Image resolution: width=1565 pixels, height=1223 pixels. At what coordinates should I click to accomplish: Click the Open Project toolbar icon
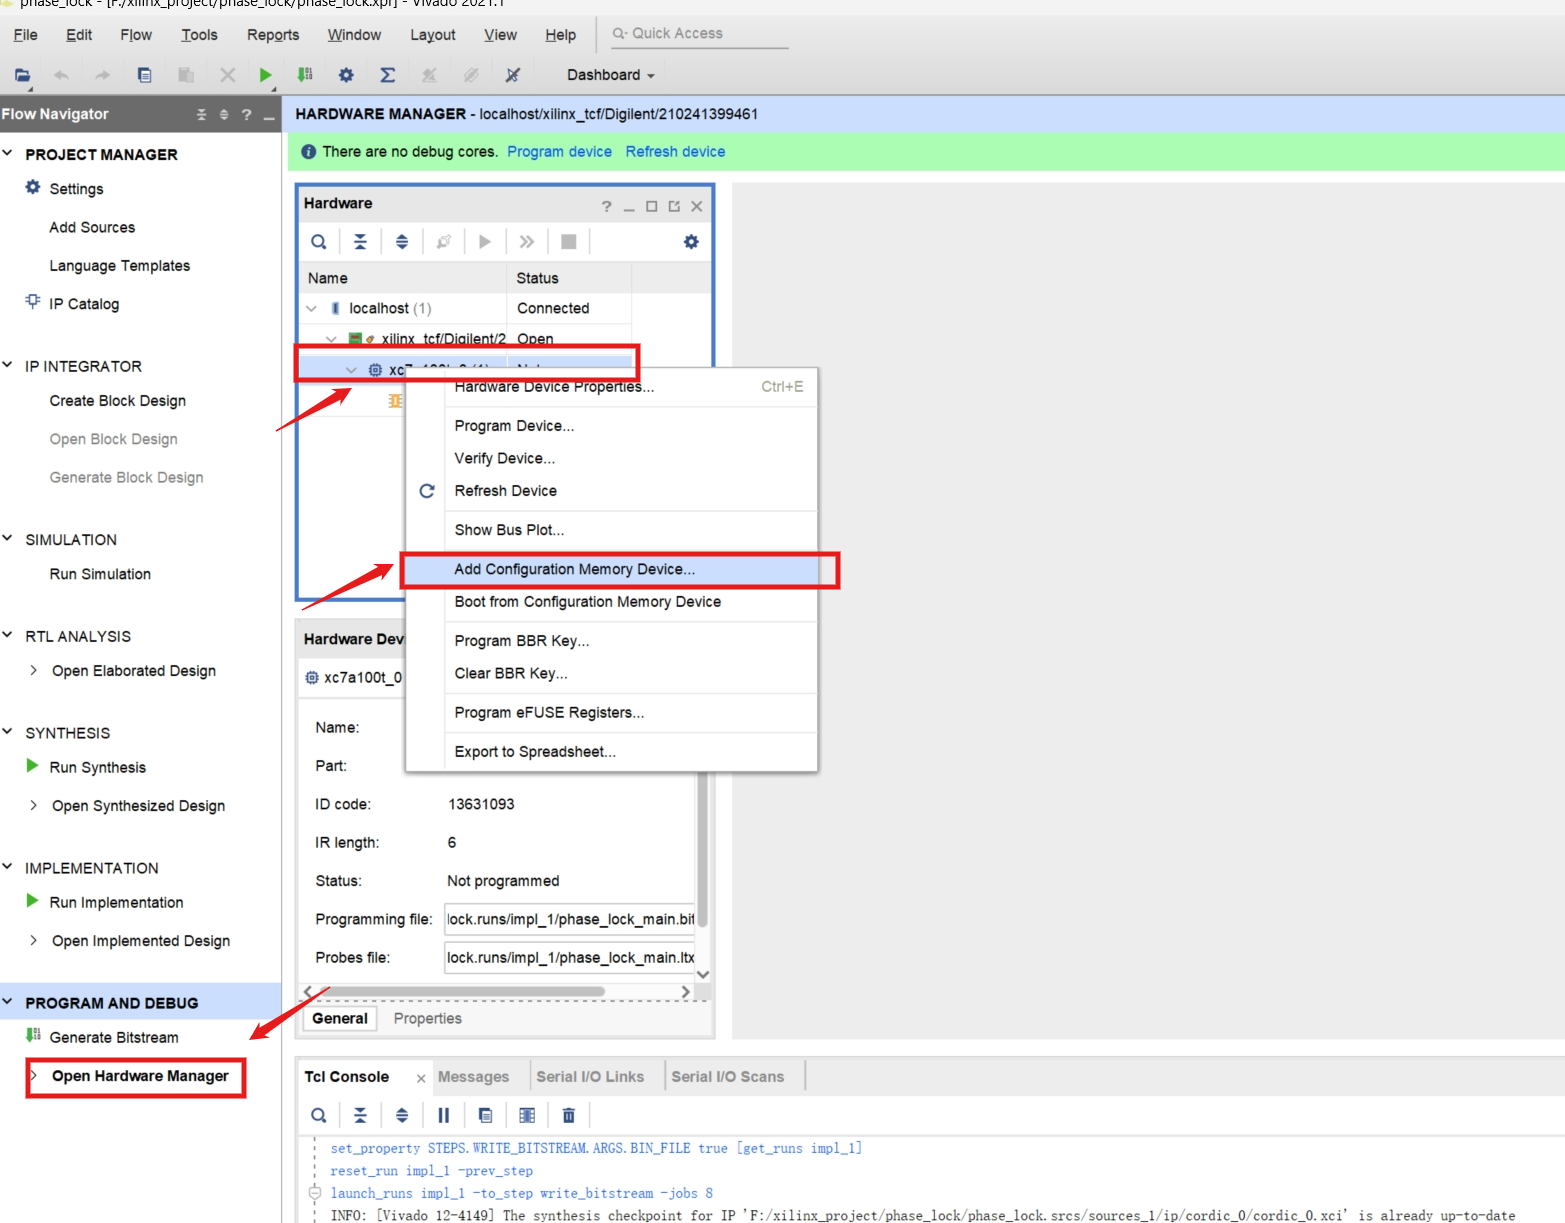pos(22,75)
